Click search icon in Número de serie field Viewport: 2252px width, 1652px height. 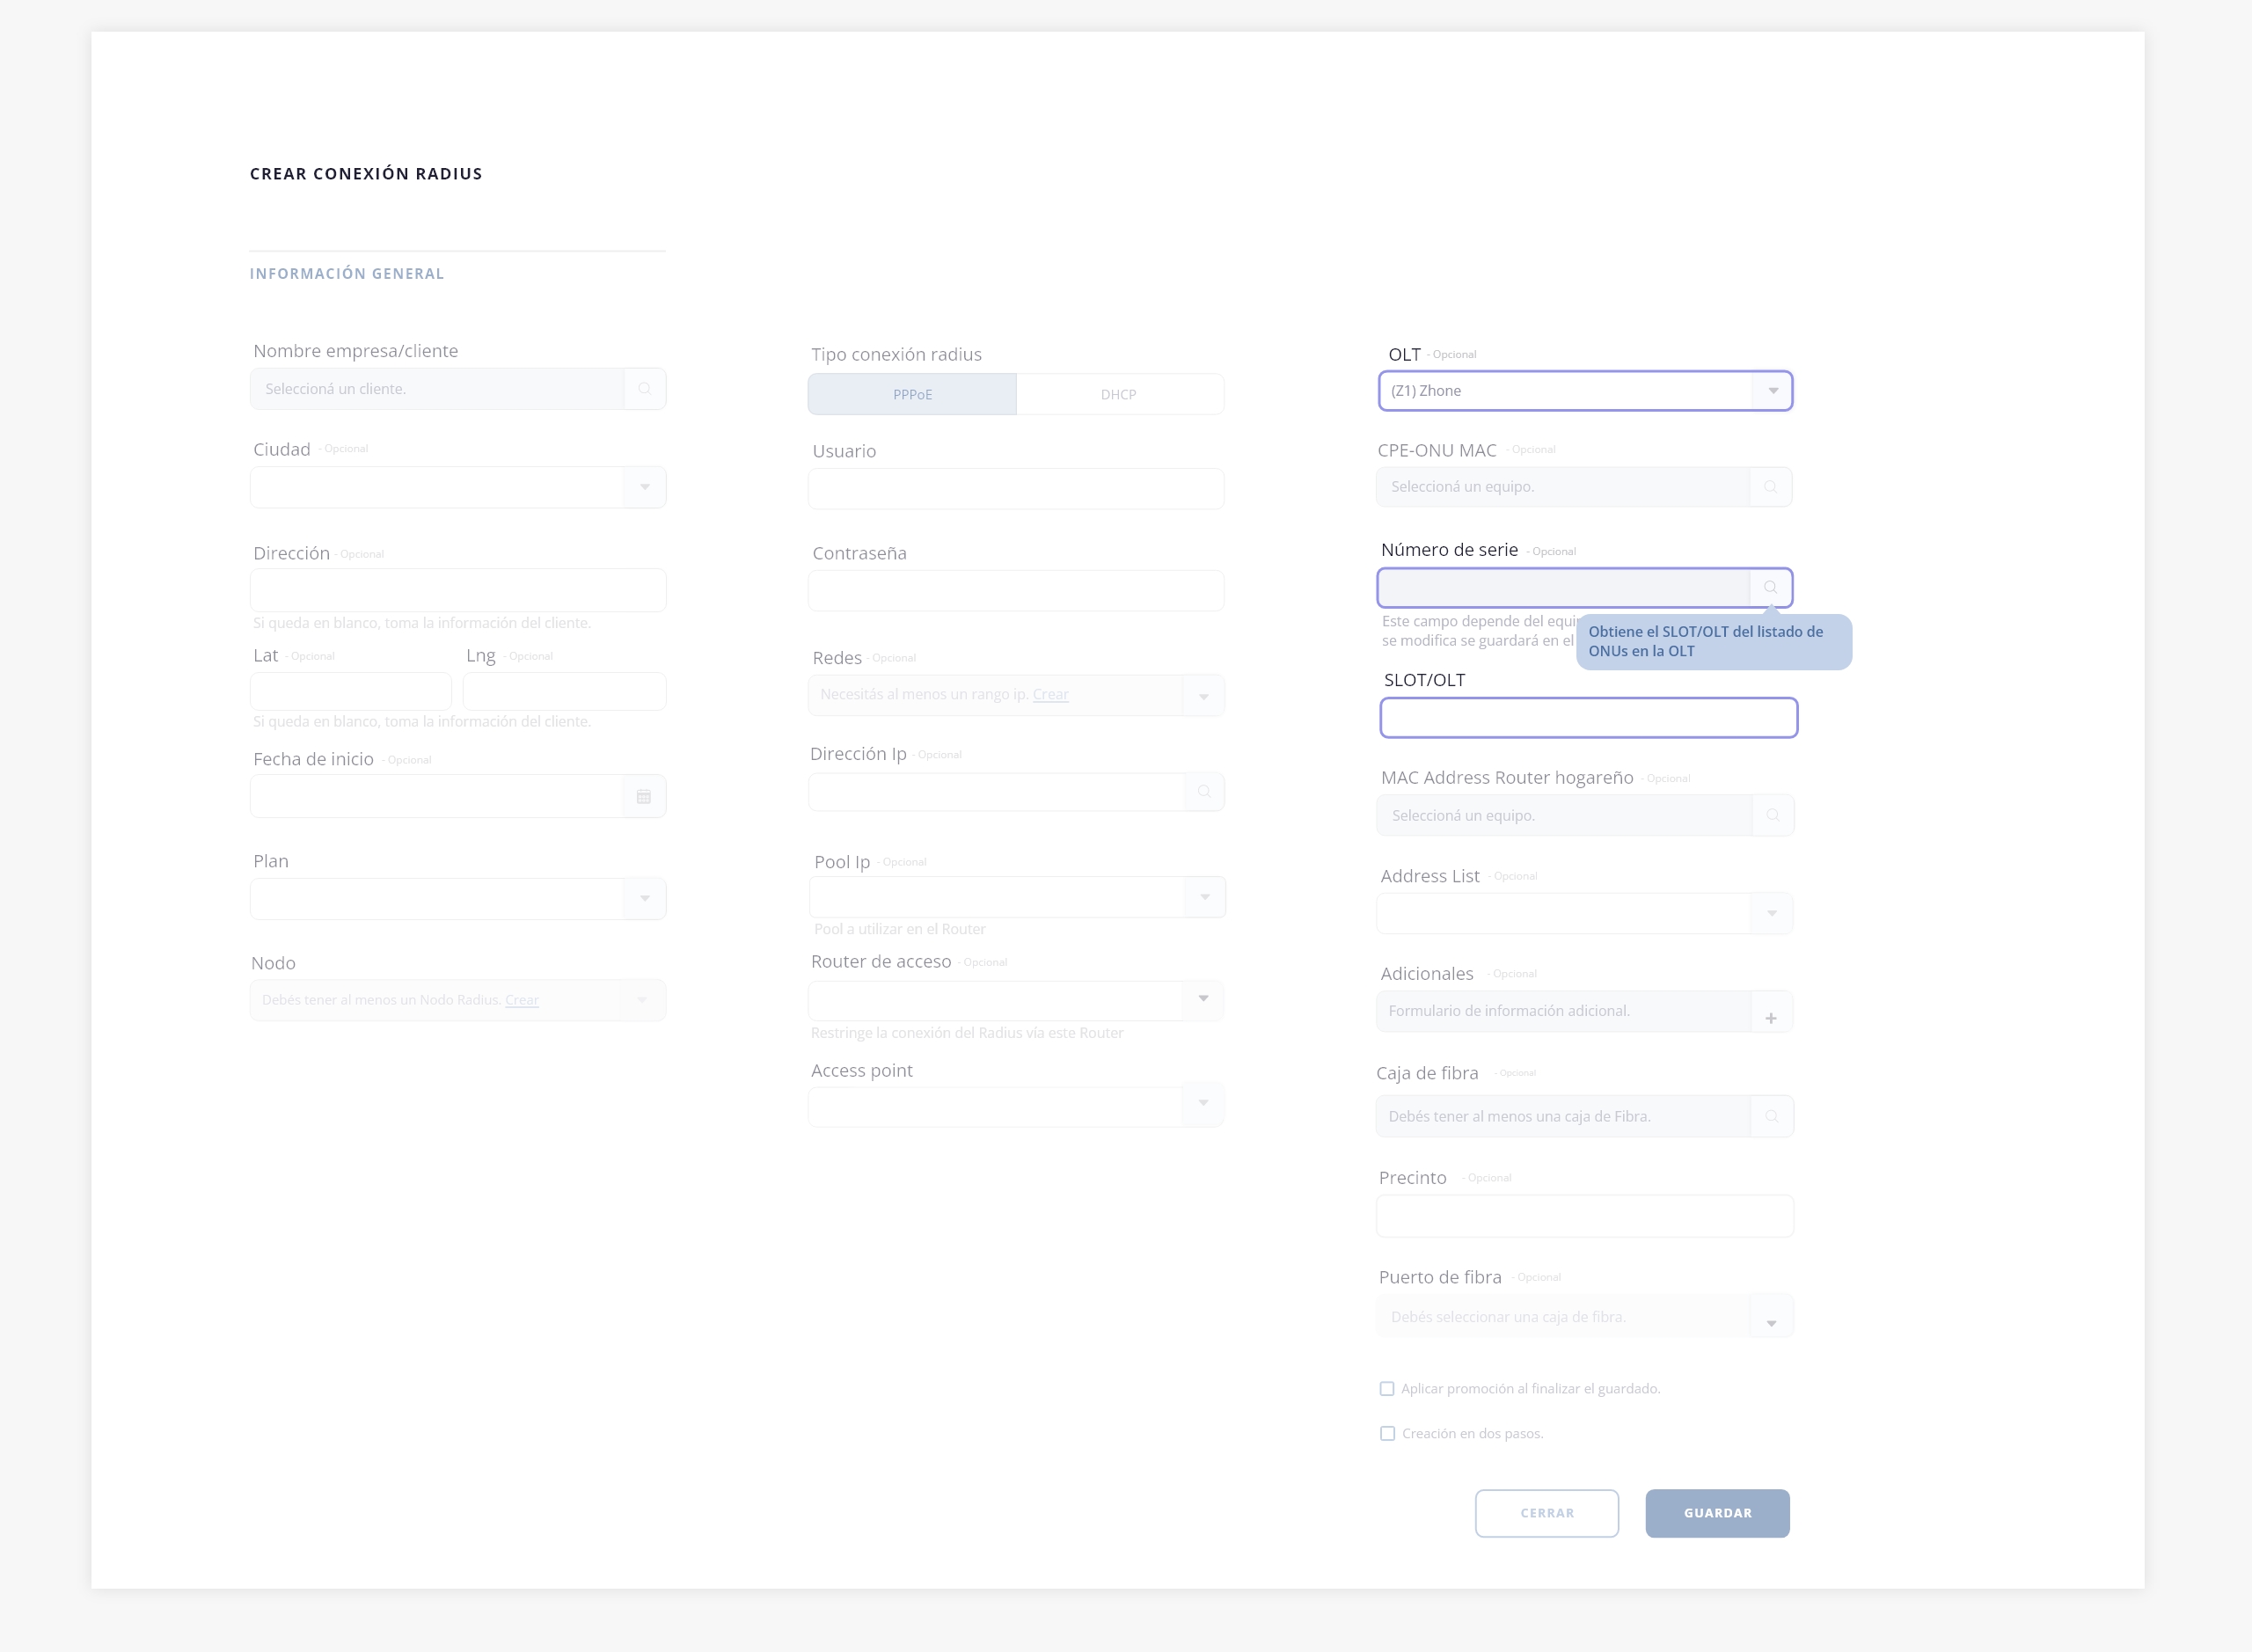tap(1770, 588)
